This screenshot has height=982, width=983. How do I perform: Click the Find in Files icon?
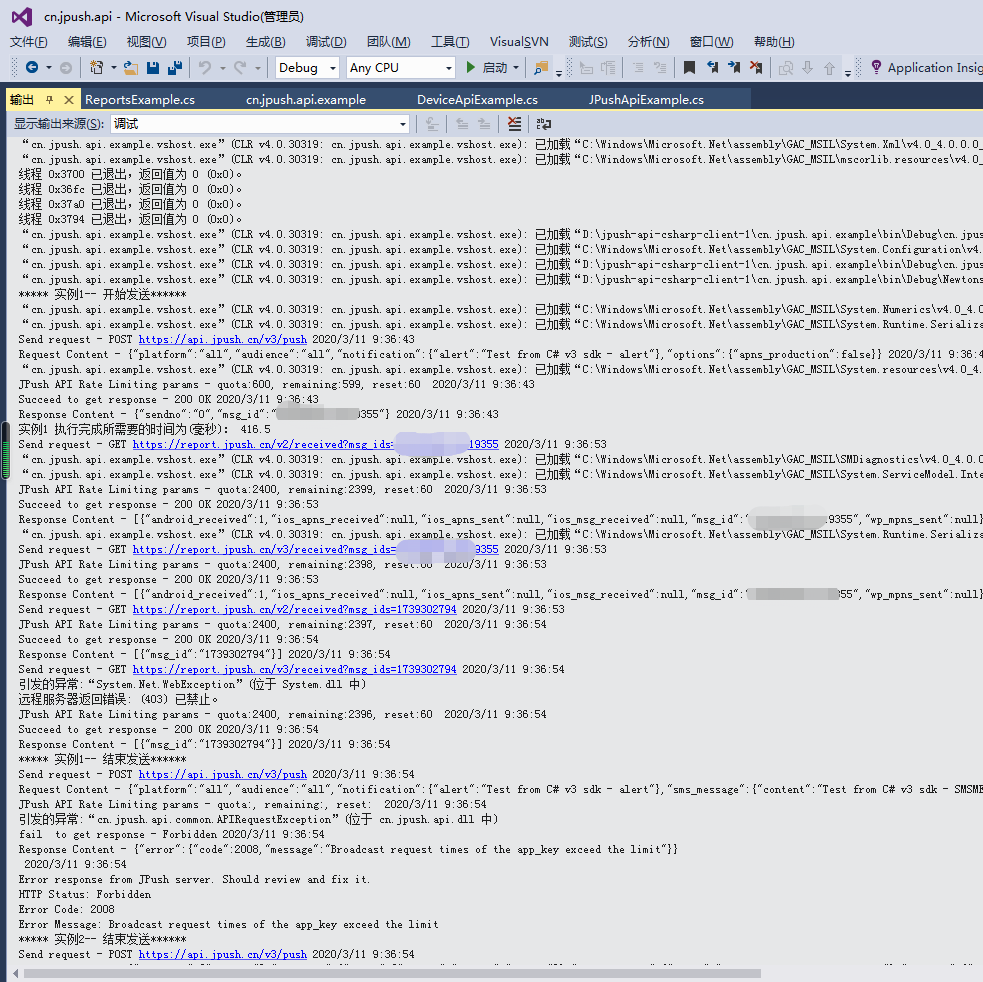point(540,67)
